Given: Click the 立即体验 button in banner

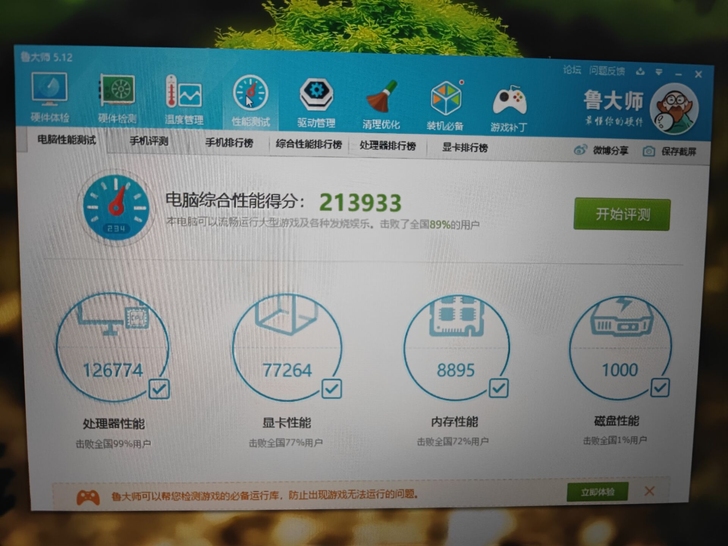Looking at the screenshot, I should [x=598, y=492].
